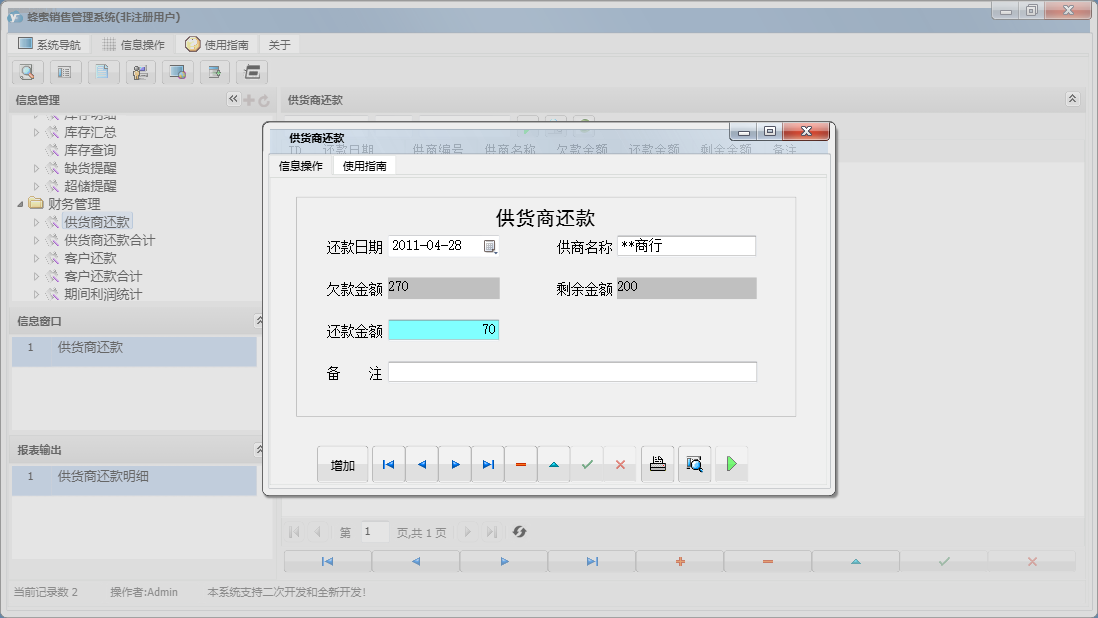Click the detail list toolbar icon

click(65, 72)
